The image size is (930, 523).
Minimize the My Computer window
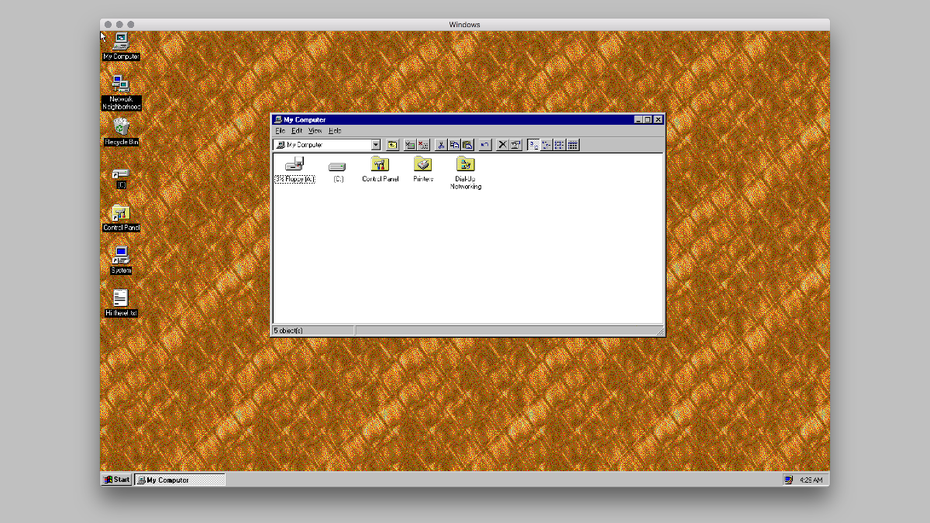coord(638,119)
